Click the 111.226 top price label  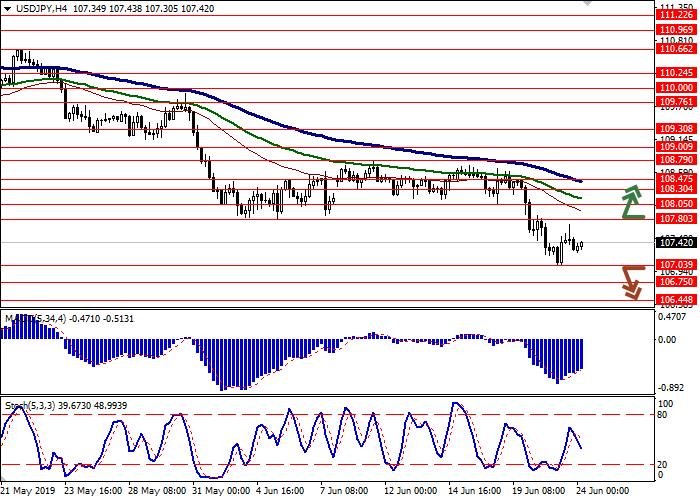(x=676, y=15)
